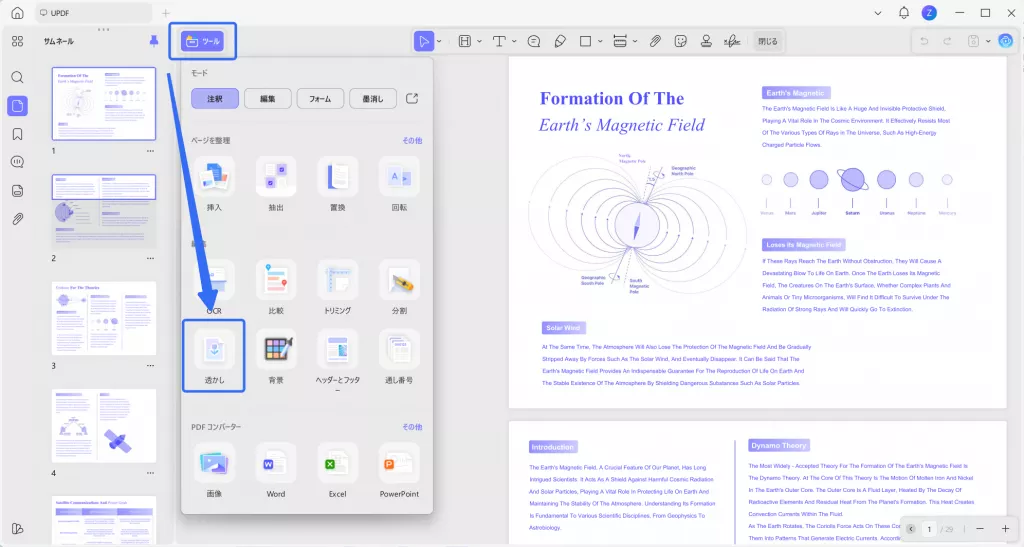The width and height of the screenshot is (1024, 547).
Task: Select the UPDF document tab
Action: pos(93,12)
